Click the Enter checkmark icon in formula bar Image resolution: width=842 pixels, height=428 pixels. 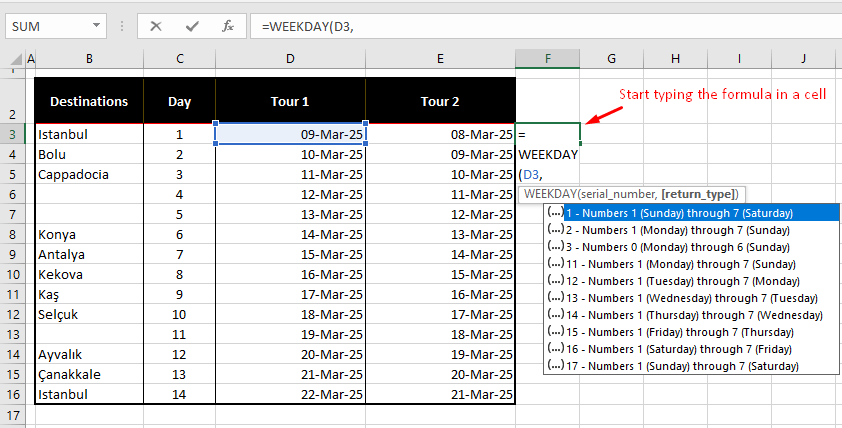point(191,26)
